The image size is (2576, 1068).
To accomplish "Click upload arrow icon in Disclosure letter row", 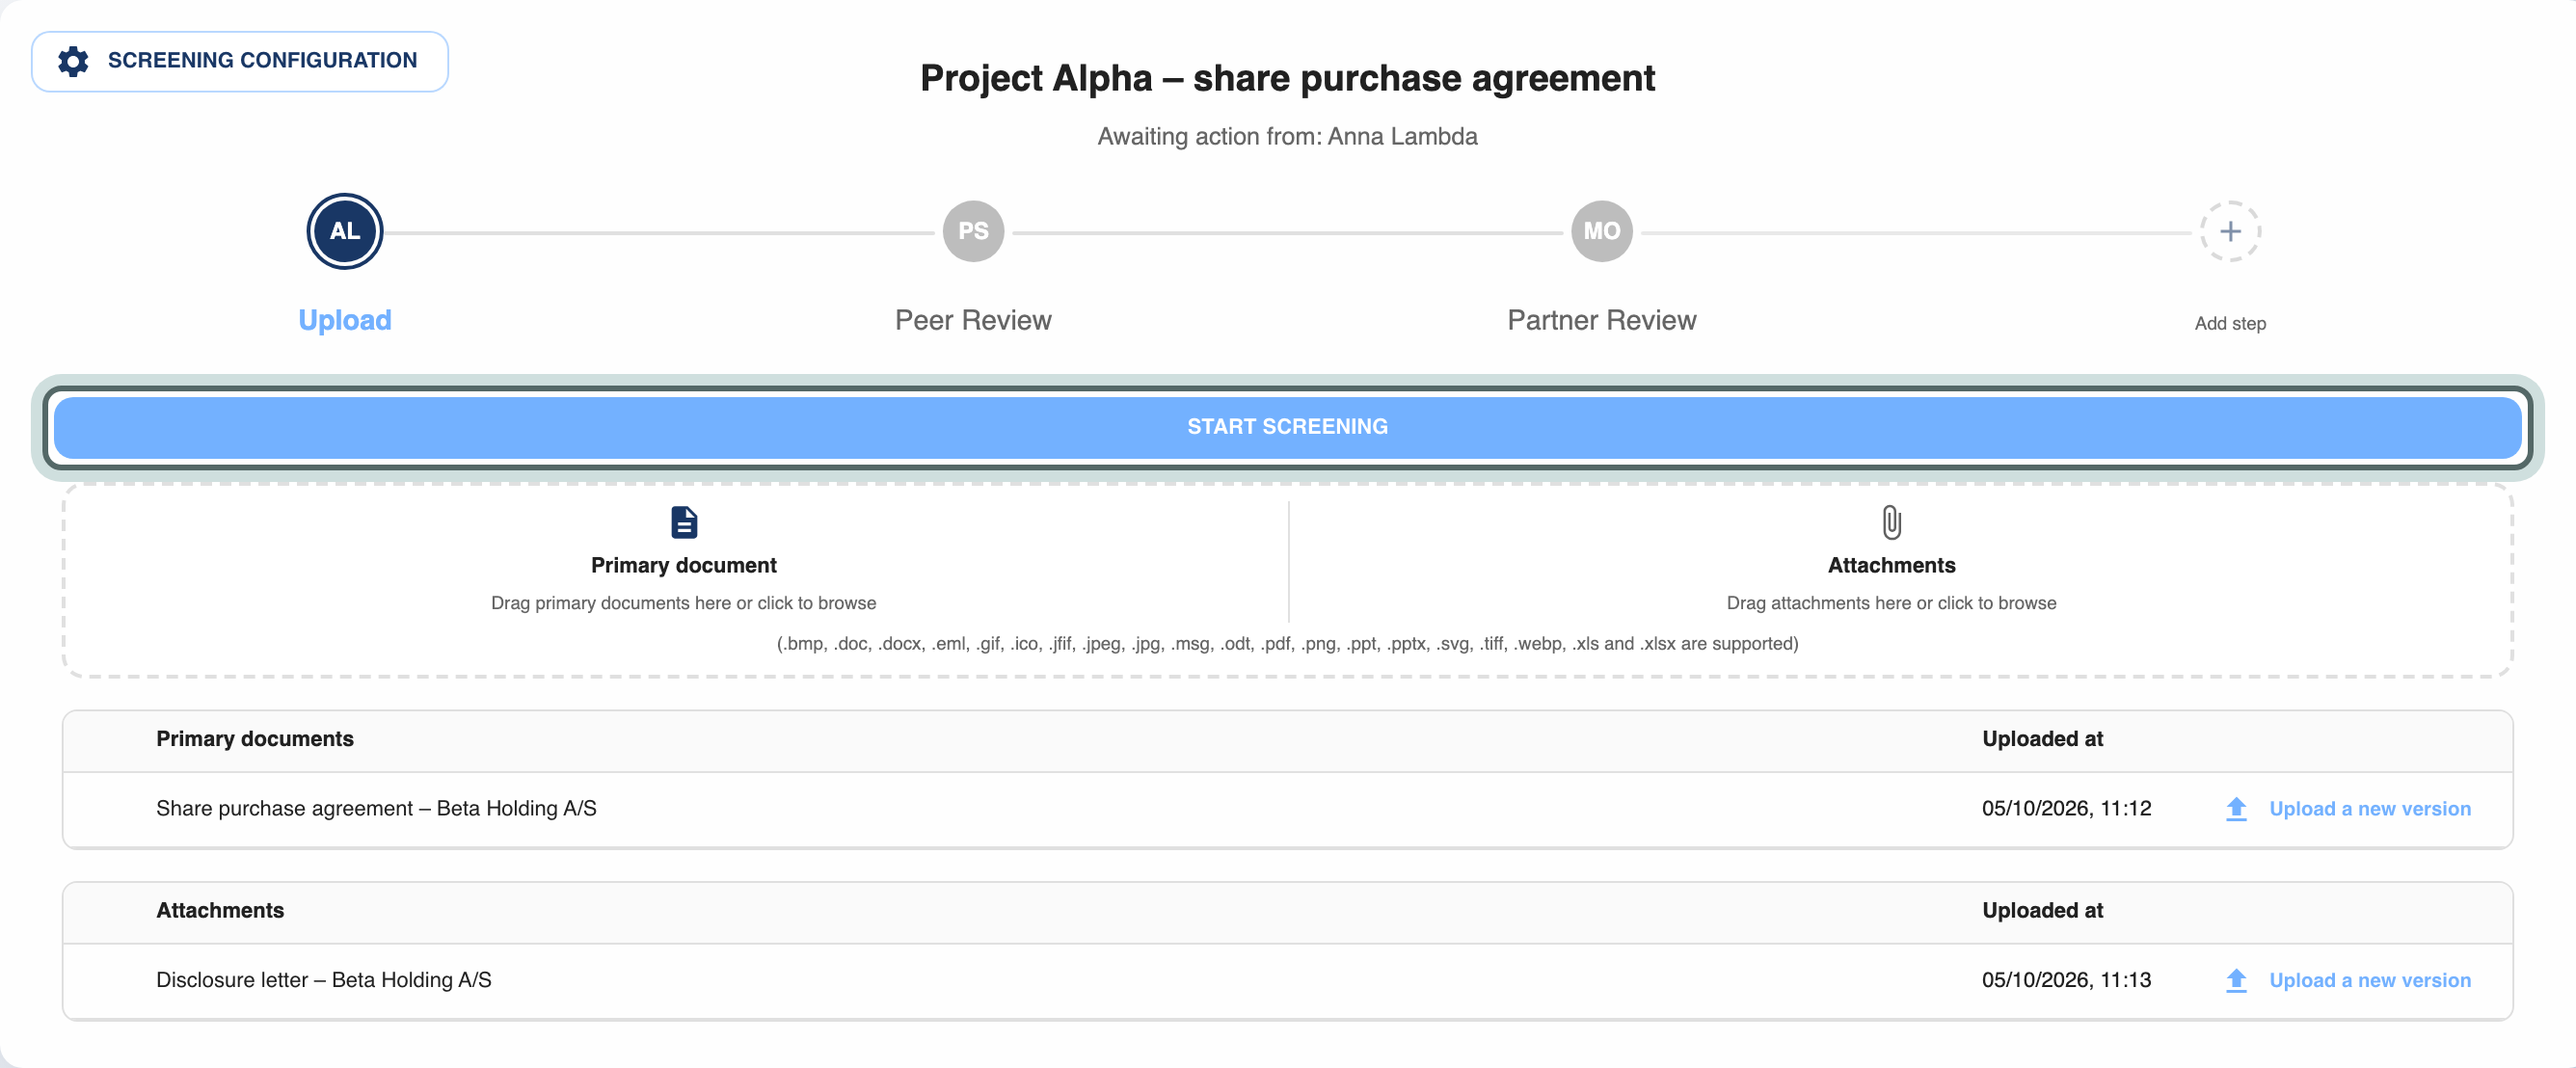I will pos(2237,981).
